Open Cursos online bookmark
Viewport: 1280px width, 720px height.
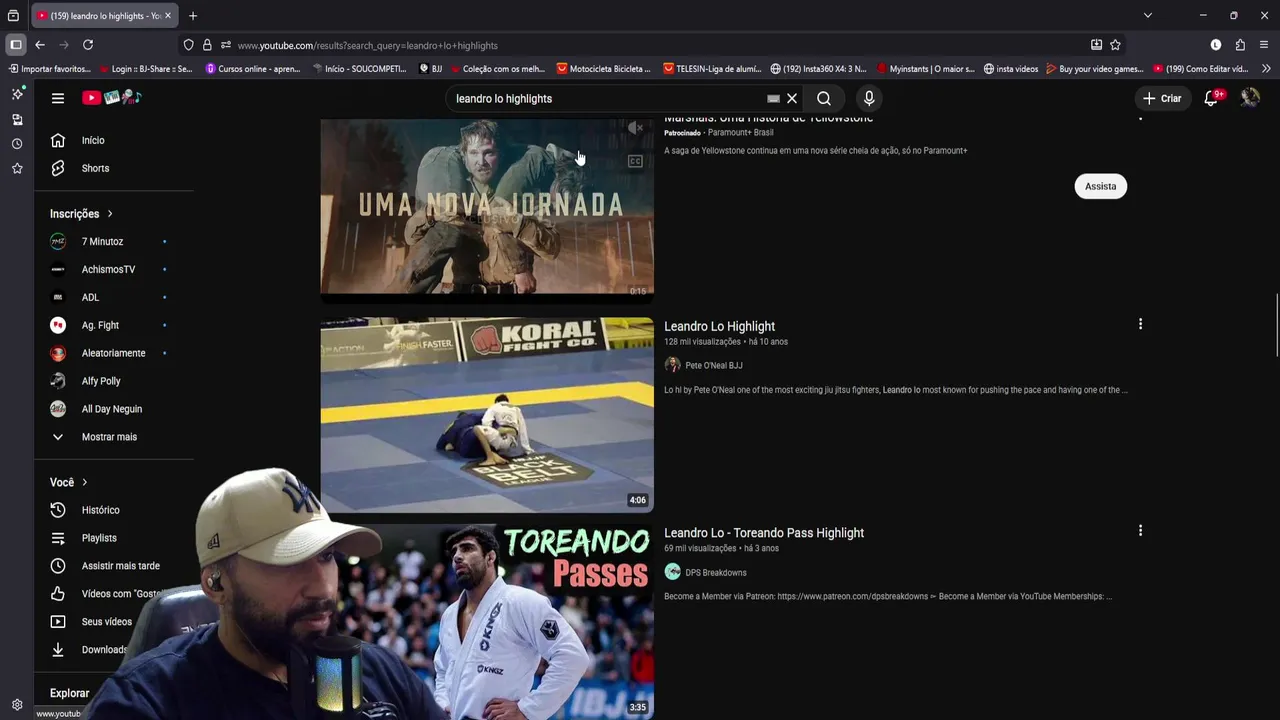(x=253, y=69)
